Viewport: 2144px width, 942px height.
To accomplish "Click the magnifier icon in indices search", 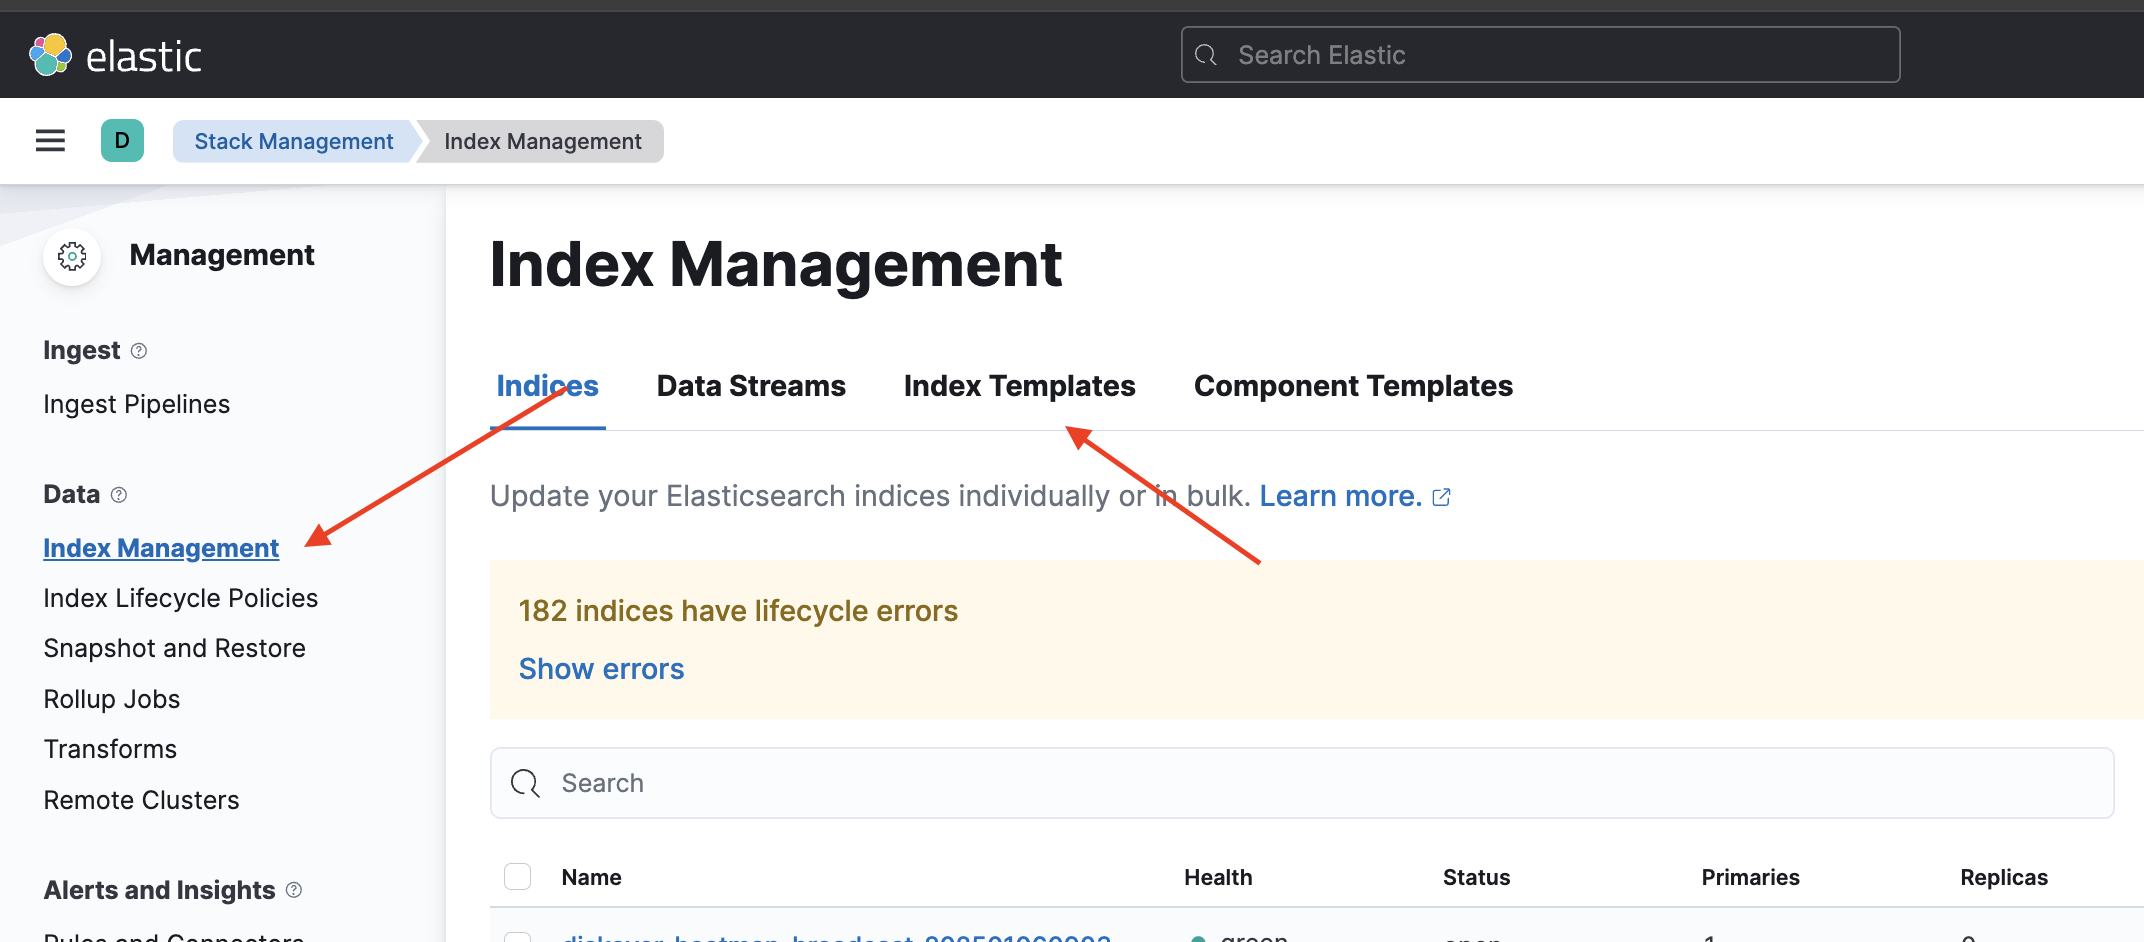I will click(x=525, y=783).
